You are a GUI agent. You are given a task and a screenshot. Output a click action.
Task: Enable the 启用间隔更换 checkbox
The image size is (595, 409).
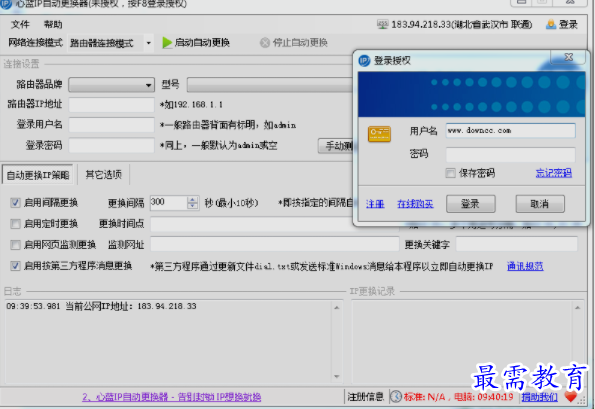pos(15,203)
